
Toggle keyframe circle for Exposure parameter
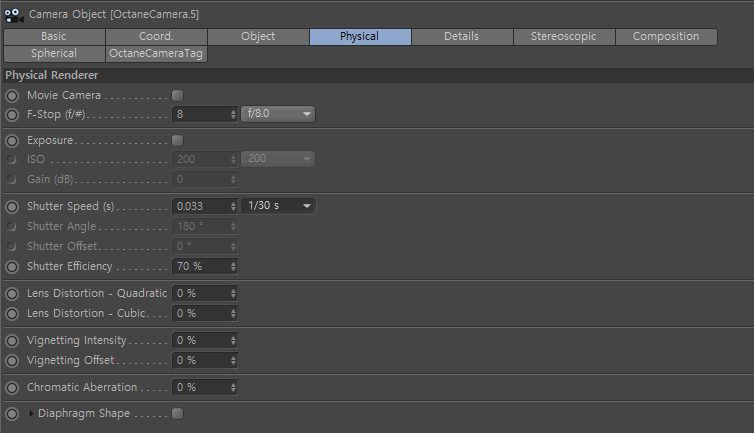point(12,141)
